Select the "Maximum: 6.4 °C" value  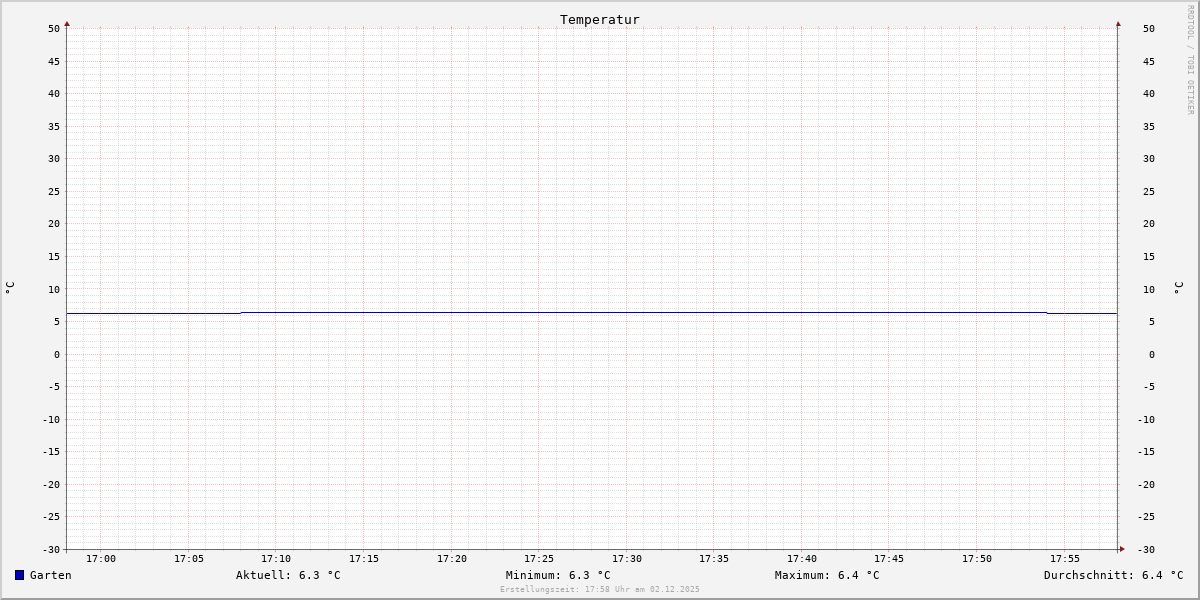[827, 575]
